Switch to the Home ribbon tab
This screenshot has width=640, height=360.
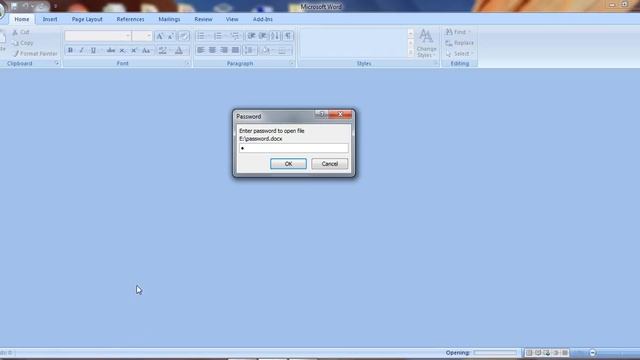pos(22,19)
